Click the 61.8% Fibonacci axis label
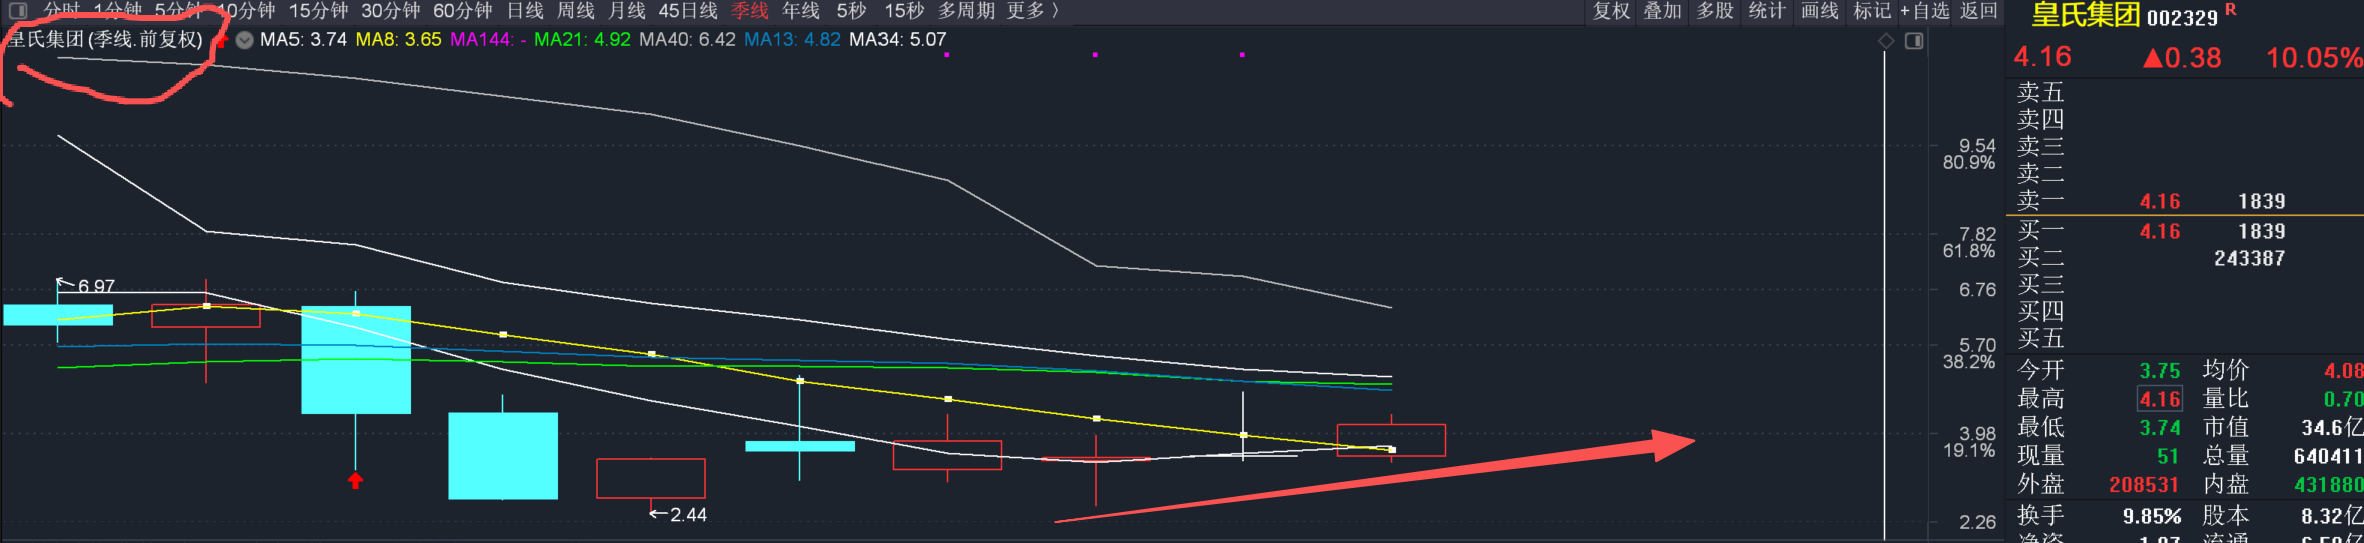This screenshot has width=2364, height=543. [x=1968, y=252]
